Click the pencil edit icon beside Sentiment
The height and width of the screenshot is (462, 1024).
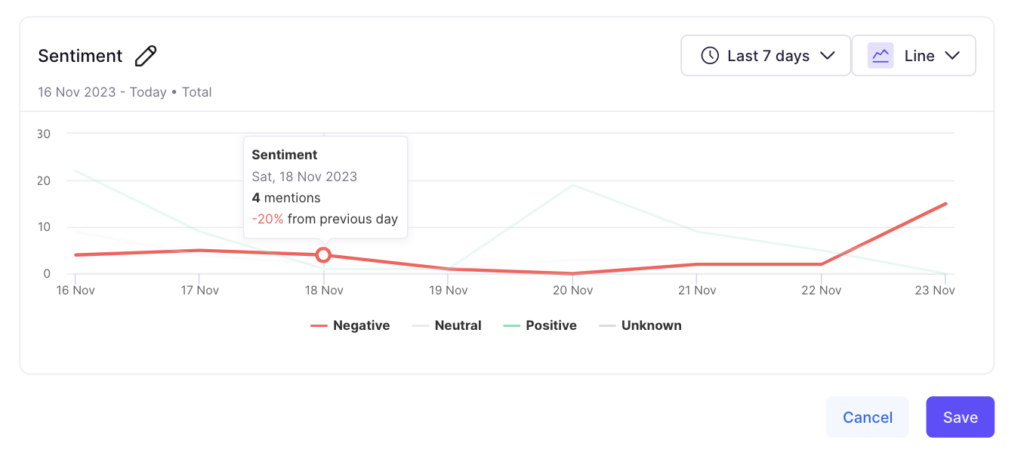(x=146, y=56)
